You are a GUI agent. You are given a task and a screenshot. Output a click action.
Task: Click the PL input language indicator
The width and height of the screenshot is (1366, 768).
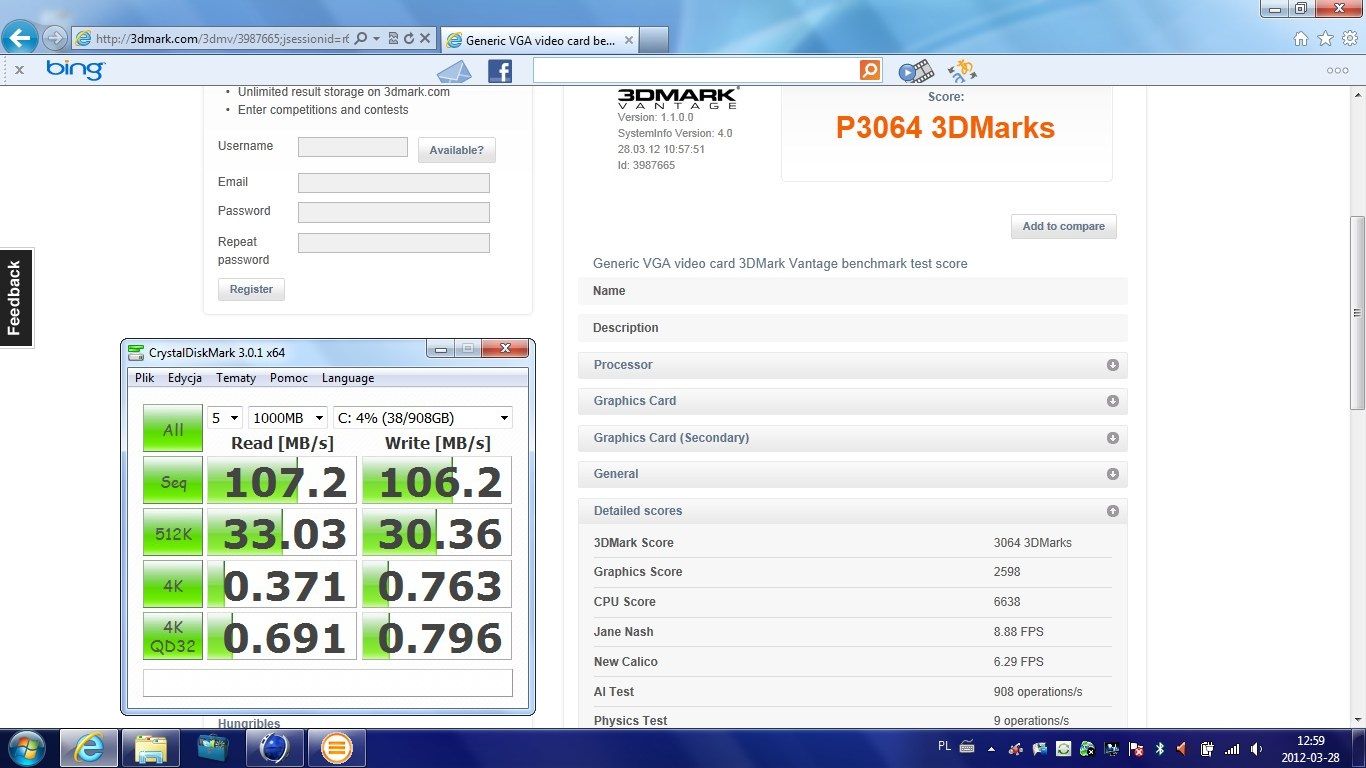pos(945,746)
